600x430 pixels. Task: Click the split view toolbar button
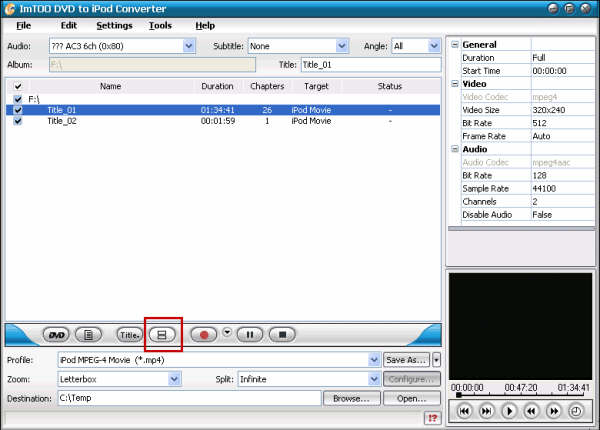162,335
